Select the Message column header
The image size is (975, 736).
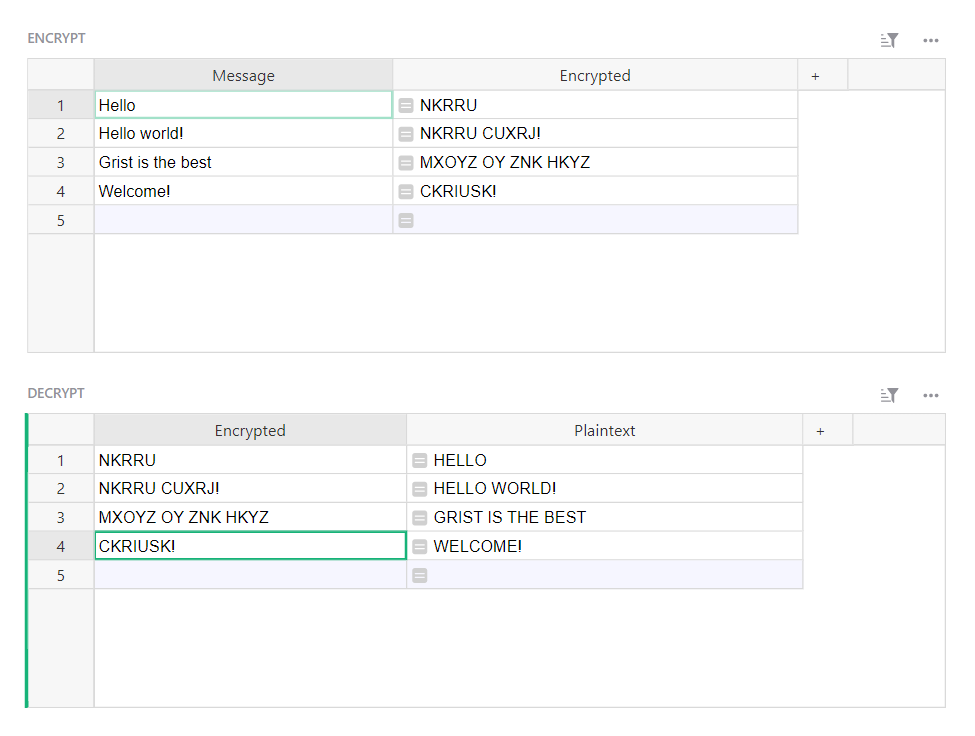(243, 75)
